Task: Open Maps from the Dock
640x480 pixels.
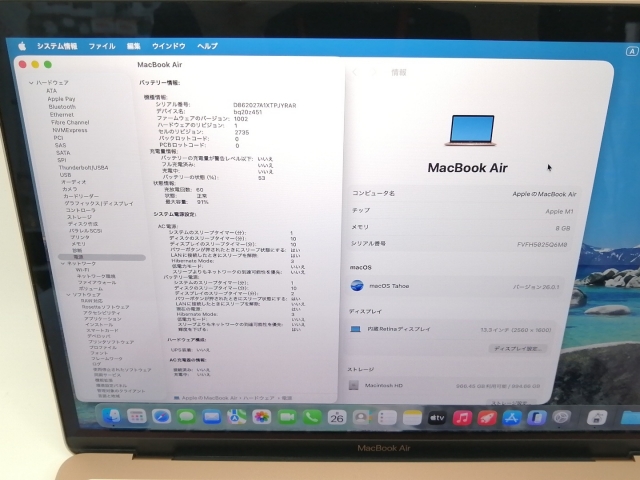Action: coord(237,417)
